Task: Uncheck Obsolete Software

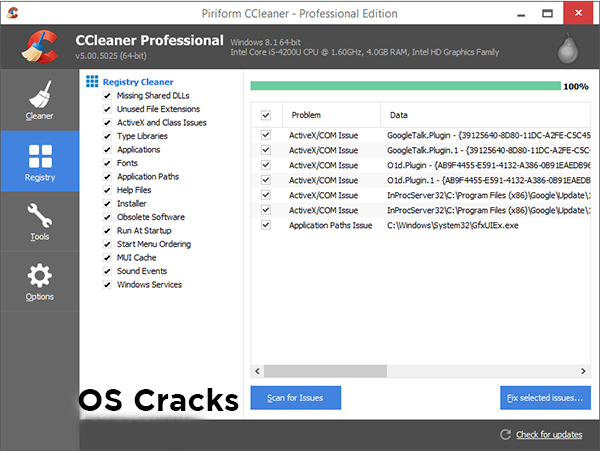Action: pyautogui.click(x=107, y=217)
